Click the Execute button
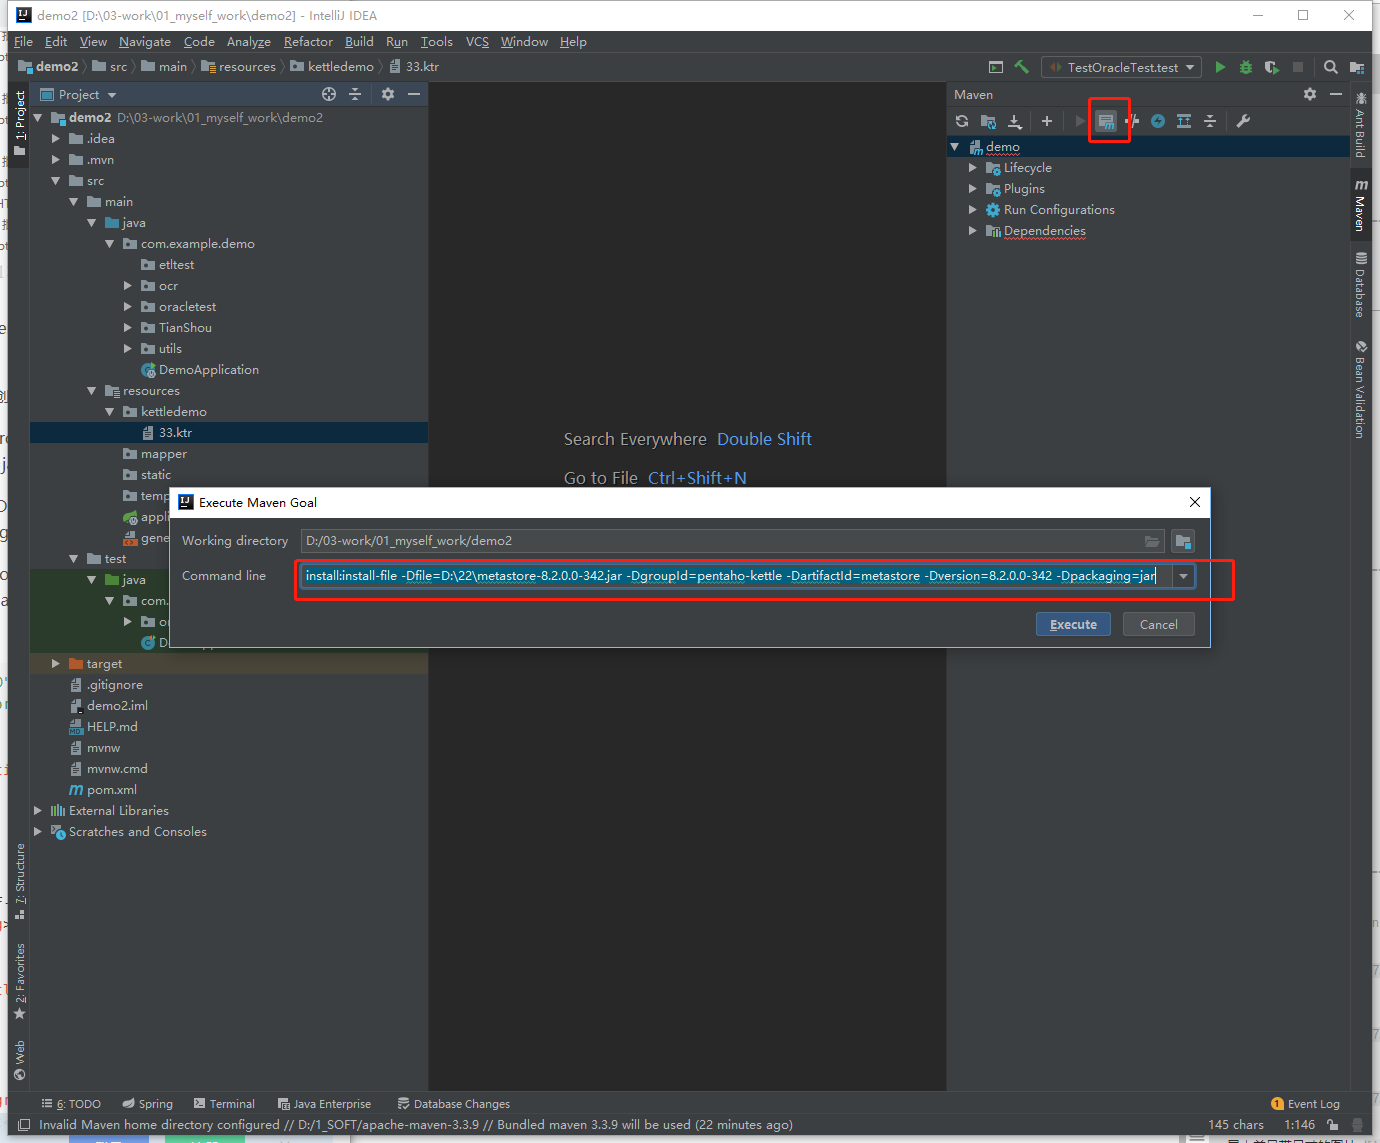 click(x=1073, y=624)
